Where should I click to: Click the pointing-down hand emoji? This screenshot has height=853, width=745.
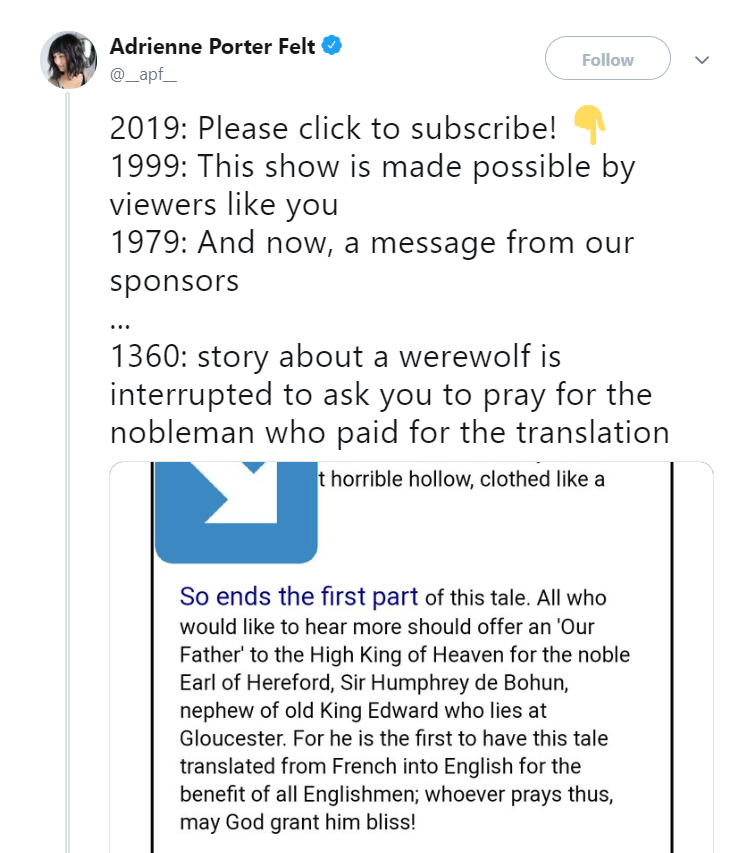point(590,127)
